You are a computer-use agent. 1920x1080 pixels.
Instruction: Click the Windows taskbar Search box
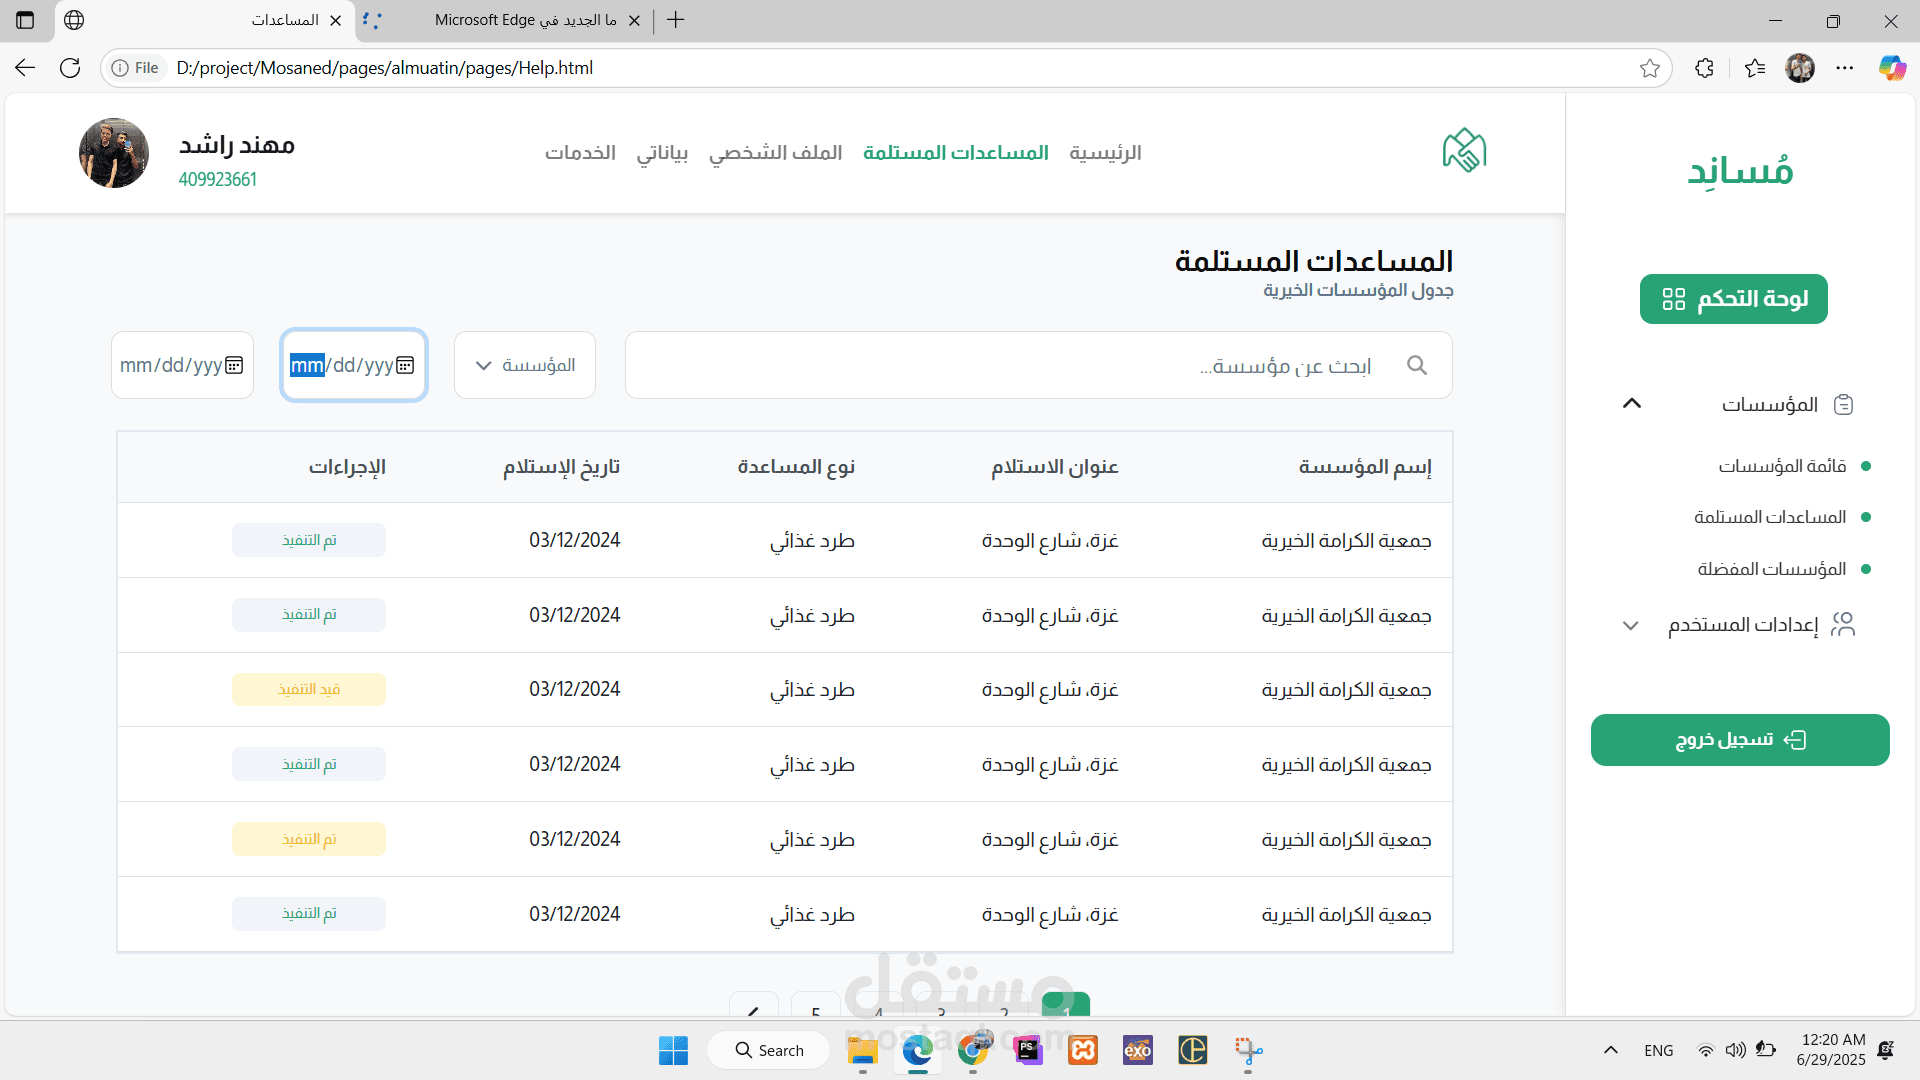(769, 1050)
